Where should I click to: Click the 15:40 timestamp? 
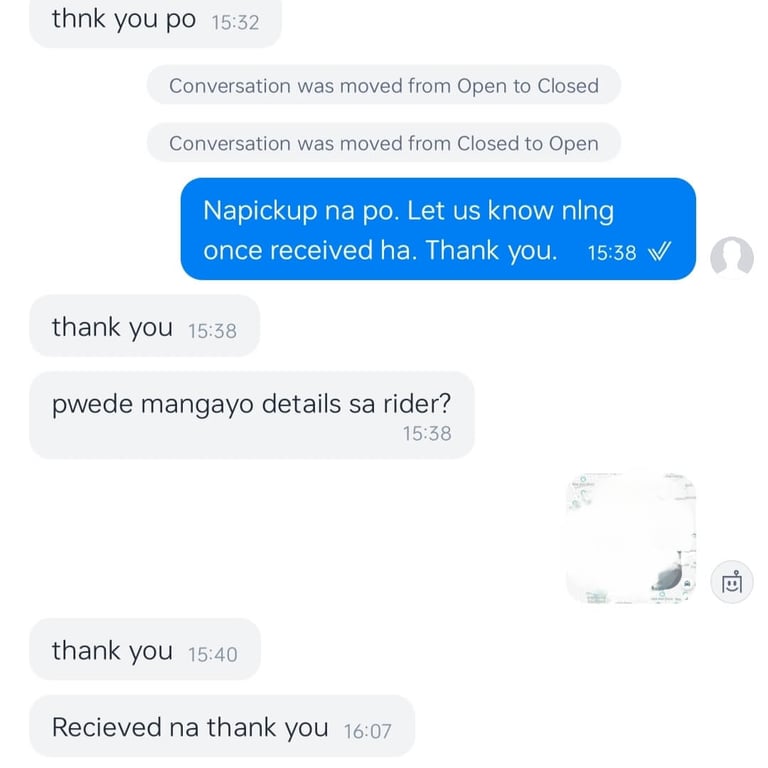coord(213,654)
